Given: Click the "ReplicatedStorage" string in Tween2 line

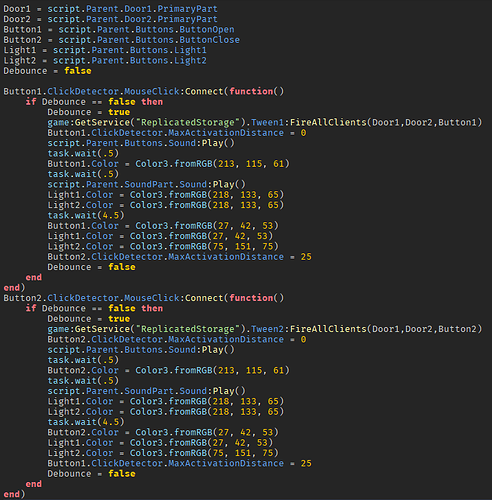Looking at the screenshot, I should pos(188,329).
